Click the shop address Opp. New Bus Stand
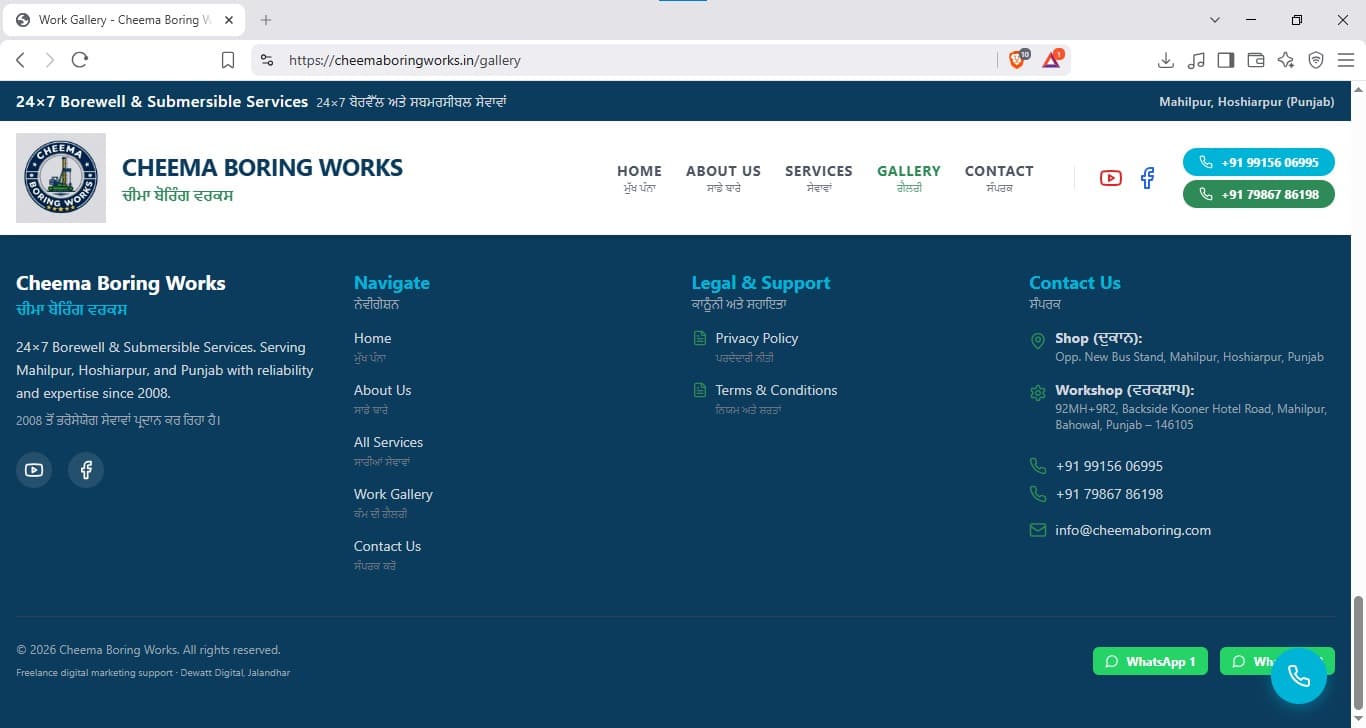This screenshot has width=1366, height=728. pos(1189,357)
